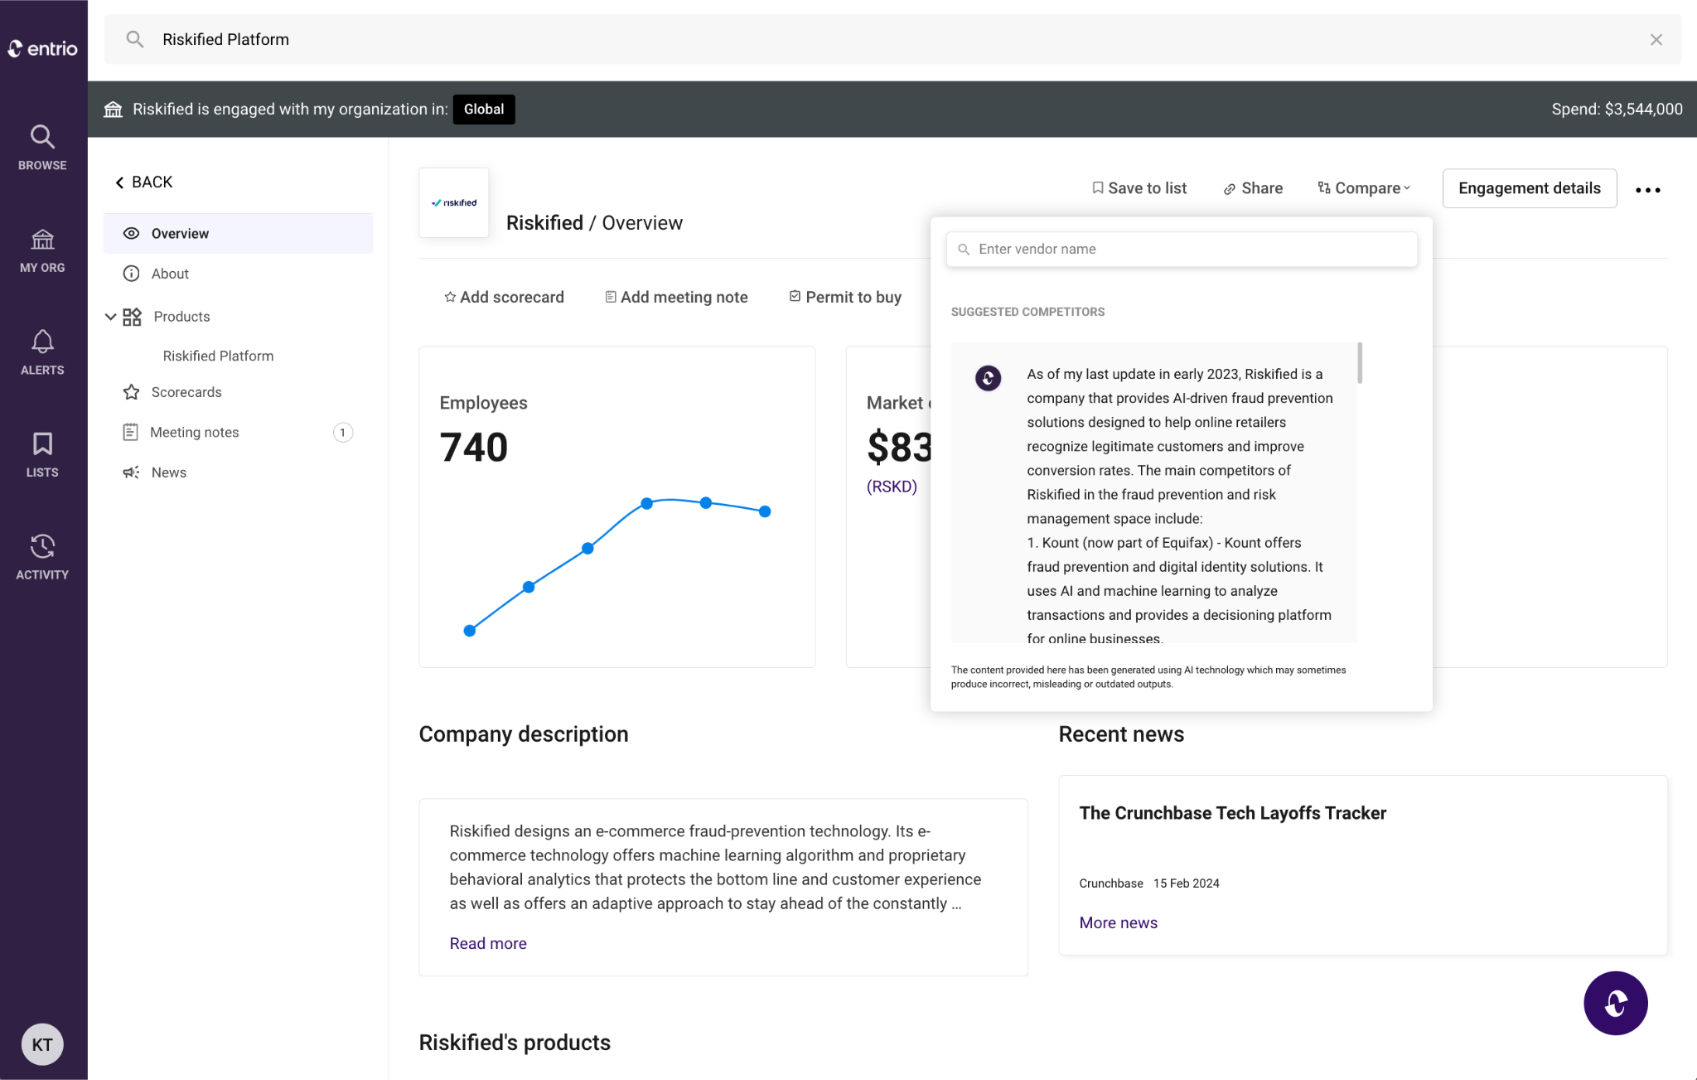Viewport: 1697px width, 1080px height.
Task: Open the three-dot more options menu
Action: click(x=1647, y=190)
